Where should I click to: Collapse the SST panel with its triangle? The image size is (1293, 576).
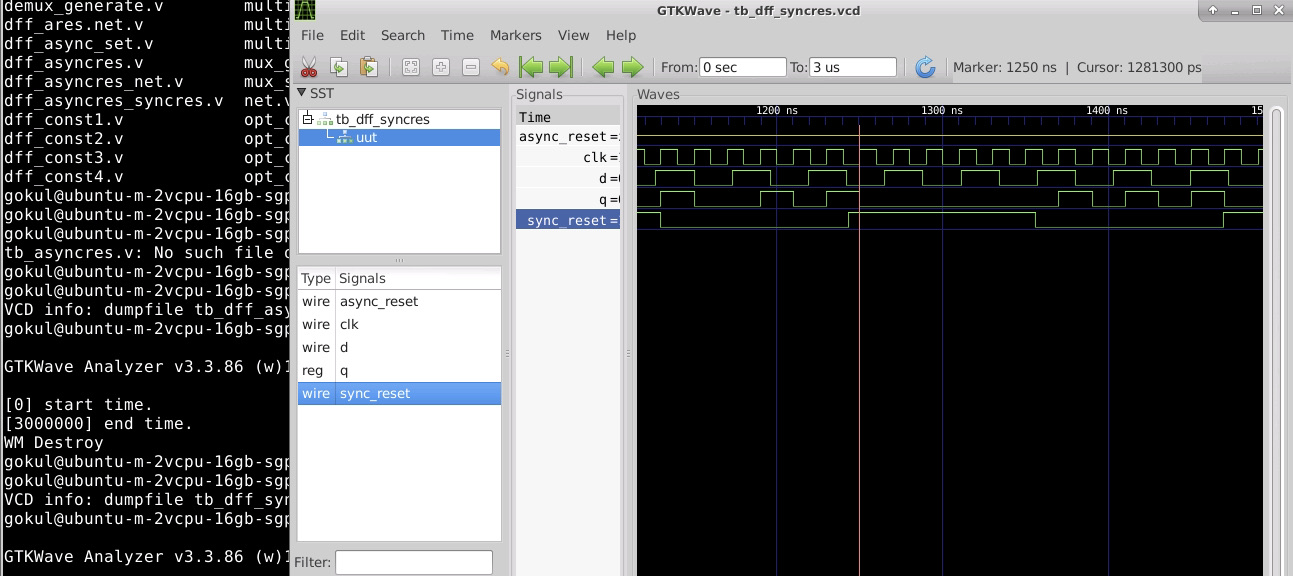coord(301,91)
